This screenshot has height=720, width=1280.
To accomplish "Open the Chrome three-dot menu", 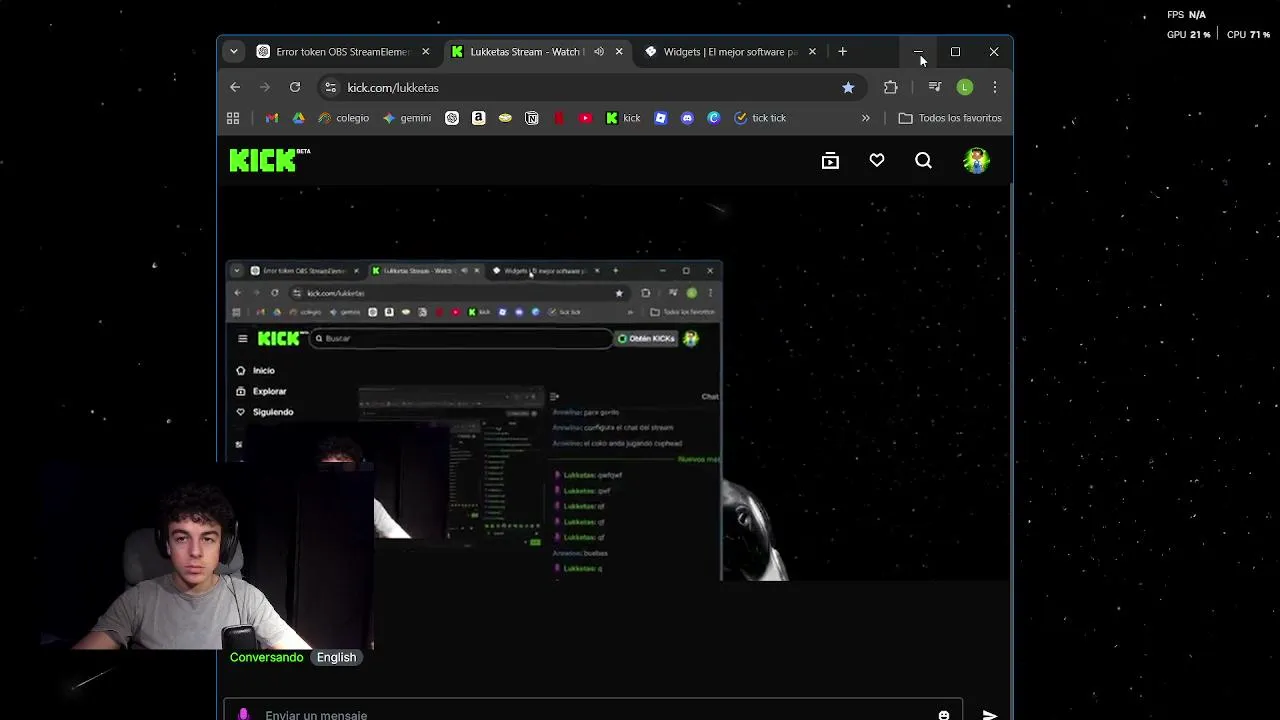I will [x=994, y=88].
